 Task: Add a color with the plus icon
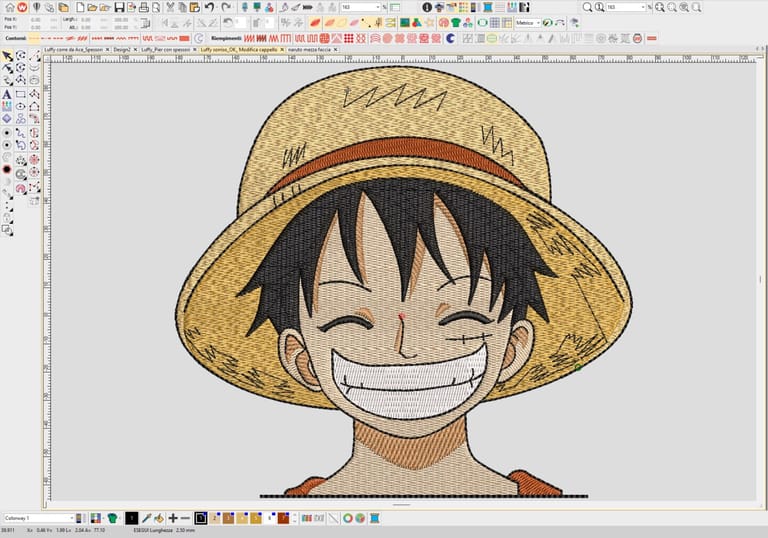point(173,518)
